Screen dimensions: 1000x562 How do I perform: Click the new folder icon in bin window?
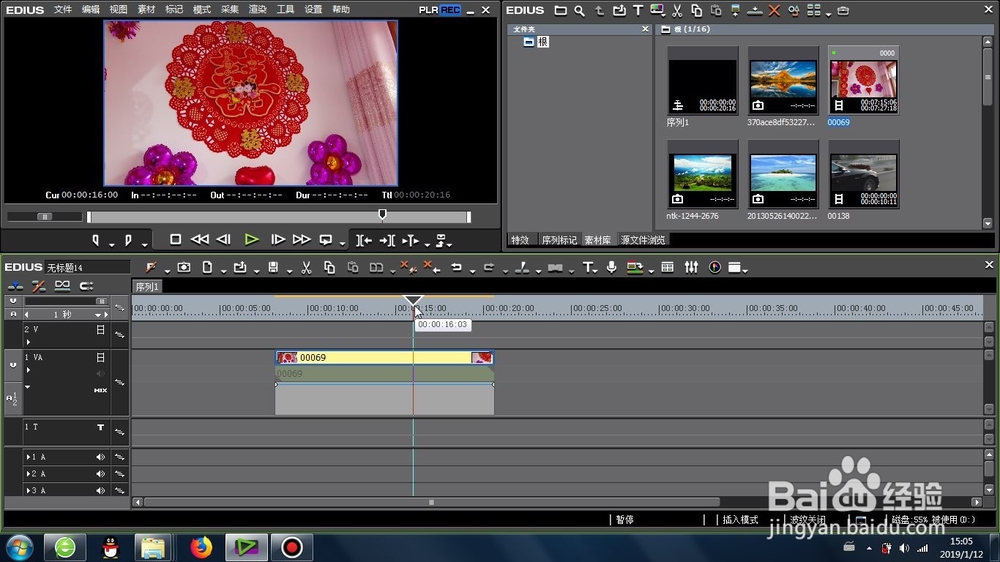pyautogui.click(x=560, y=10)
